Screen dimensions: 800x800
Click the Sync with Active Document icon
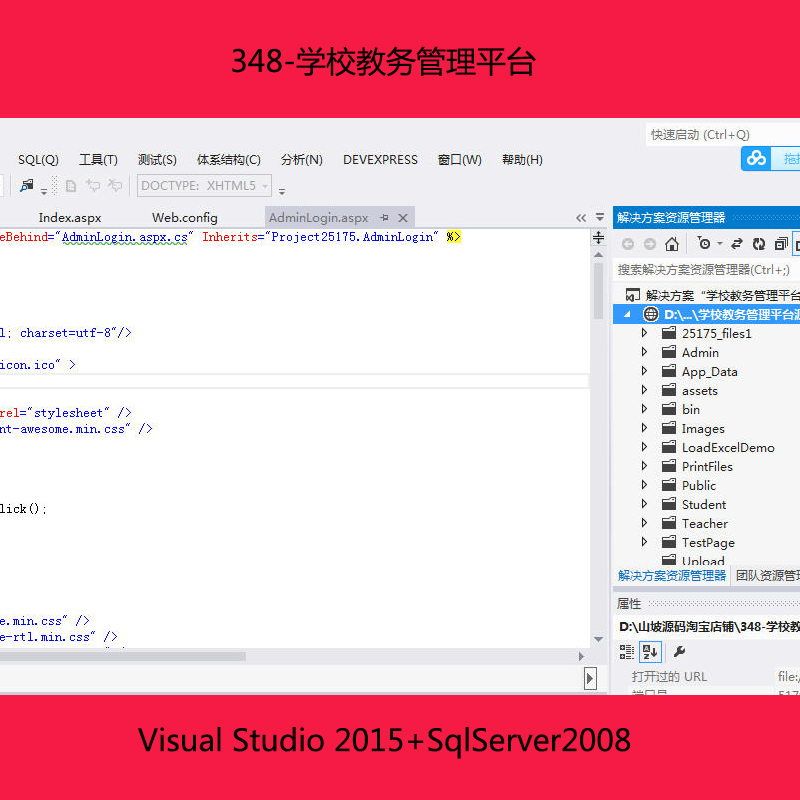[x=736, y=244]
